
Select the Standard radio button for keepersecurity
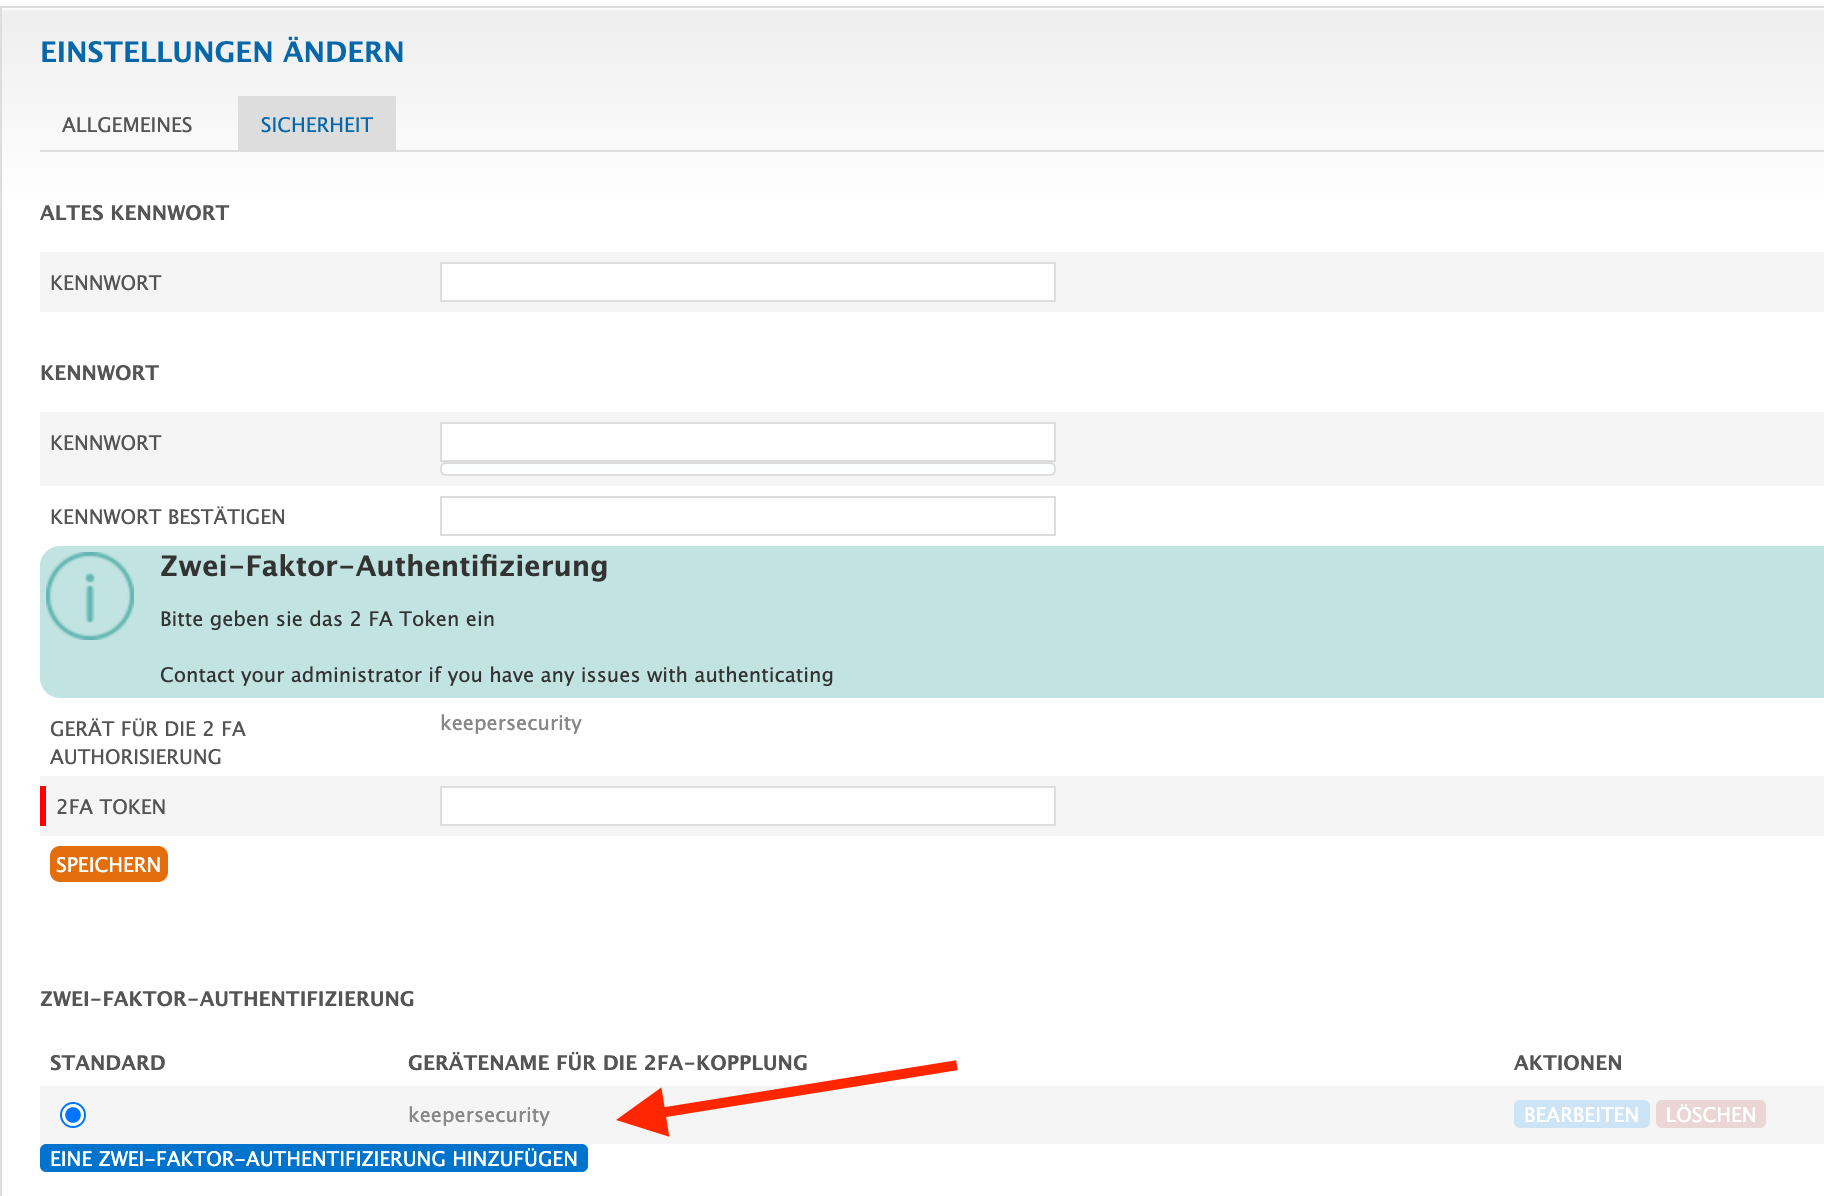tap(73, 1114)
